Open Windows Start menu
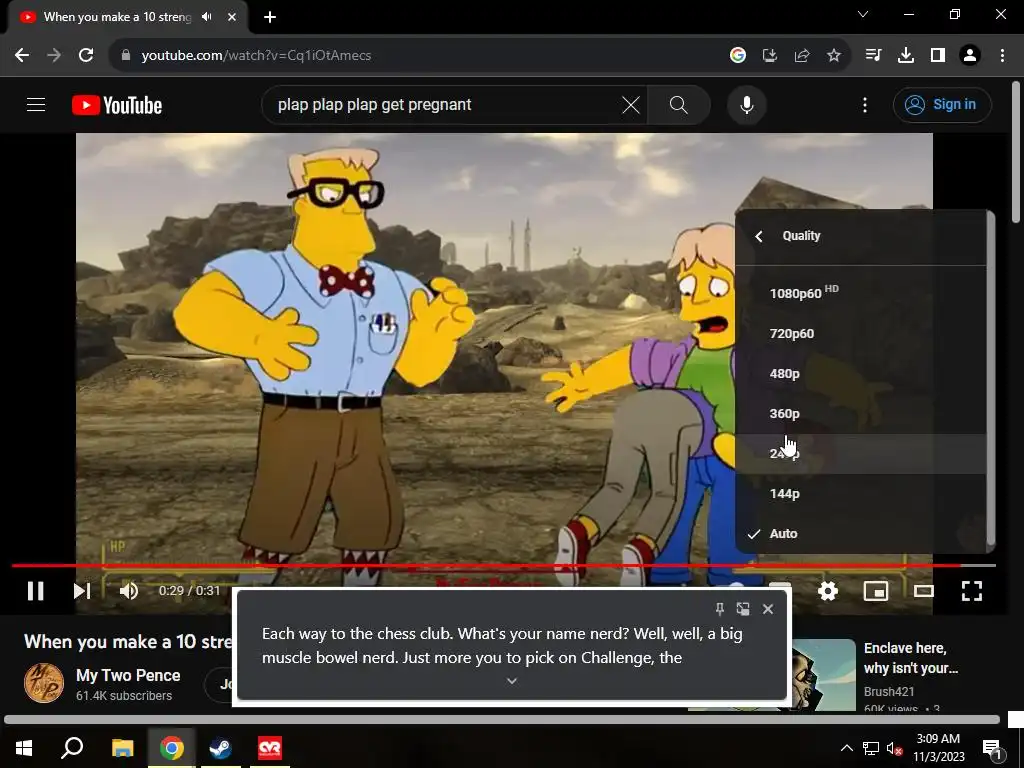The image size is (1024, 768). pyautogui.click(x=24, y=748)
